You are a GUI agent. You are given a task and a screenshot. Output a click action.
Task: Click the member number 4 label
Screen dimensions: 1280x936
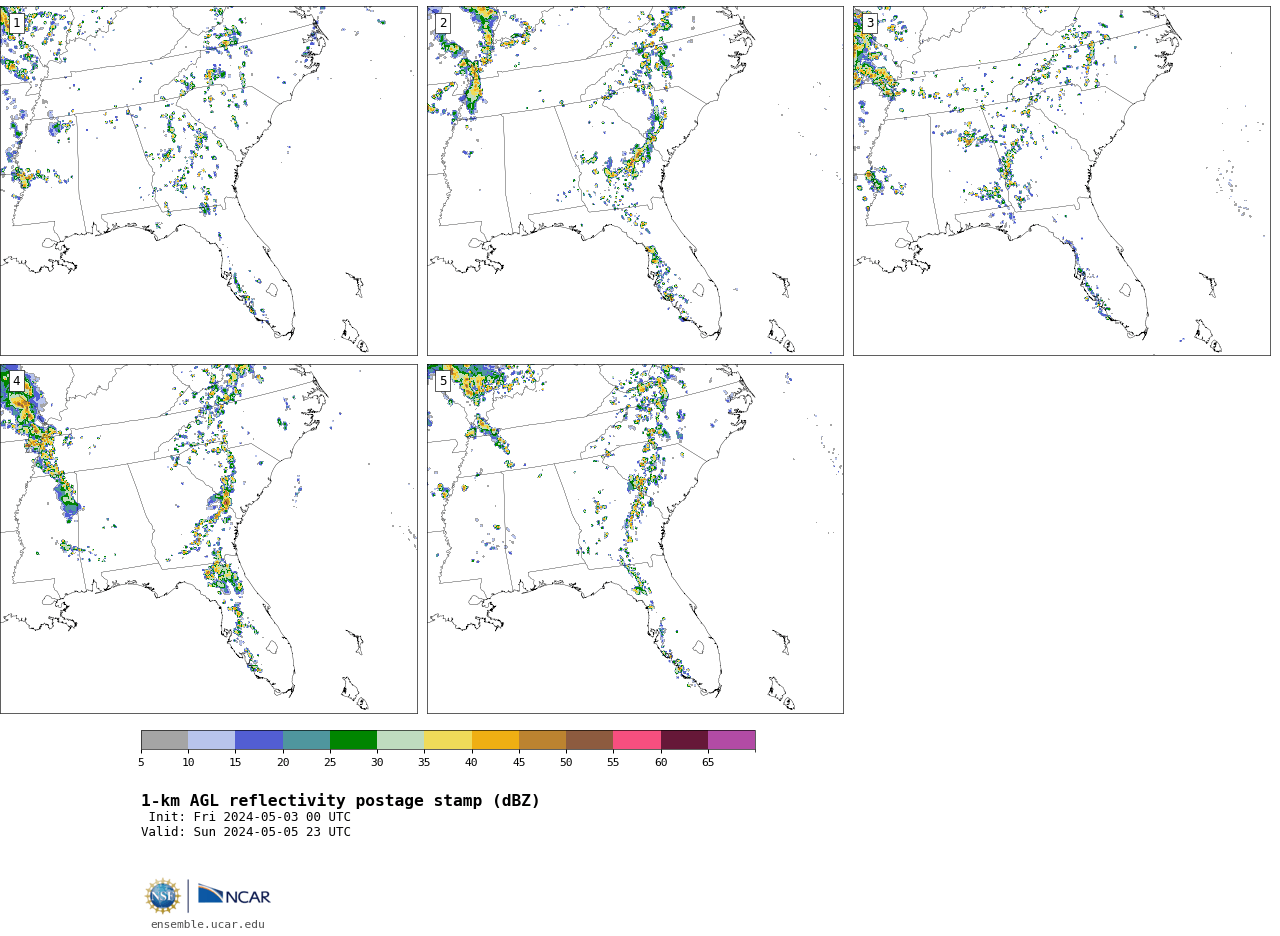click(x=16, y=381)
